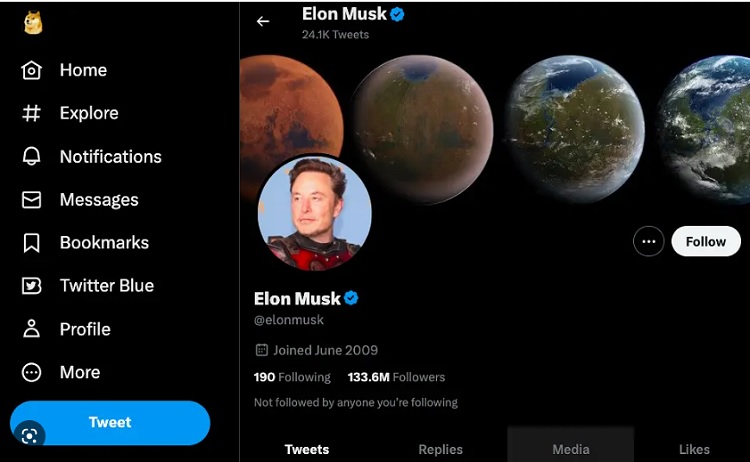Click the Twitter Blue bird icon
The width and height of the screenshot is (750, 462).
tap(32, 286)
